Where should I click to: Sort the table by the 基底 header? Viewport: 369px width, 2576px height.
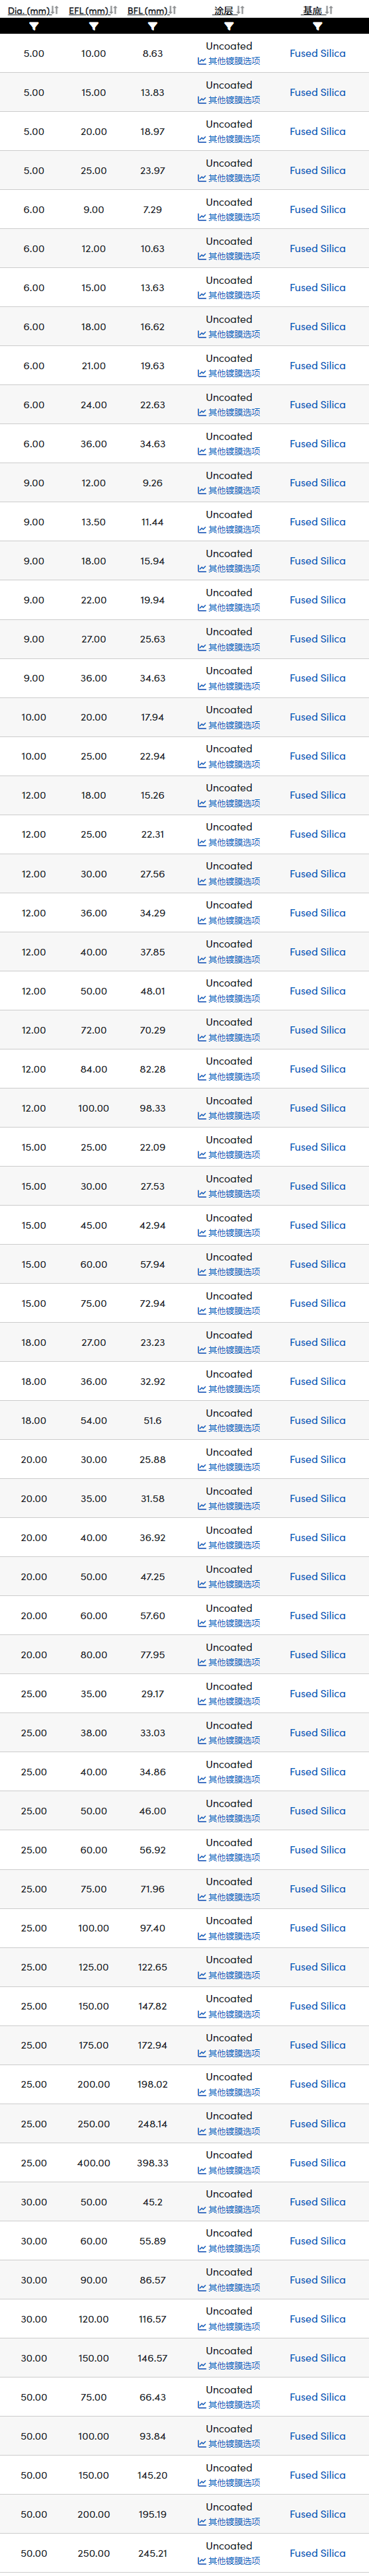(312, 11)
